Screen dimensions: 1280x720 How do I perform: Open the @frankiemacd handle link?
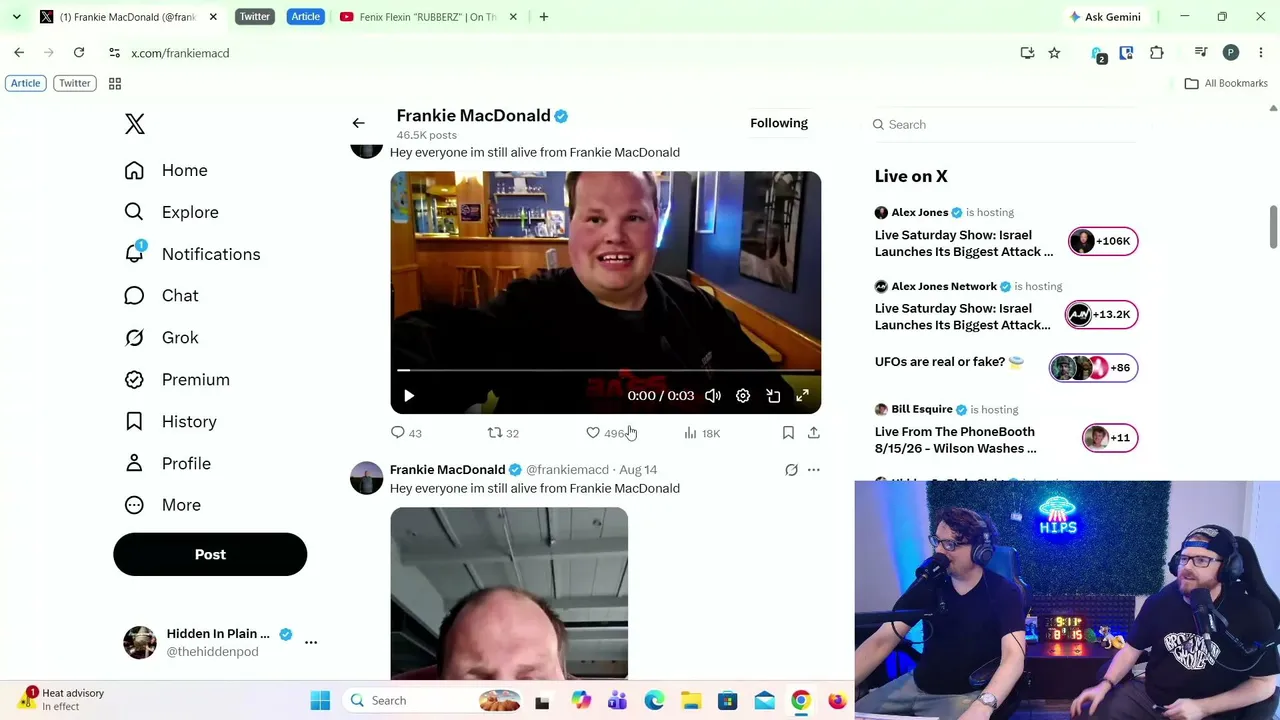(x=567, y=470)
